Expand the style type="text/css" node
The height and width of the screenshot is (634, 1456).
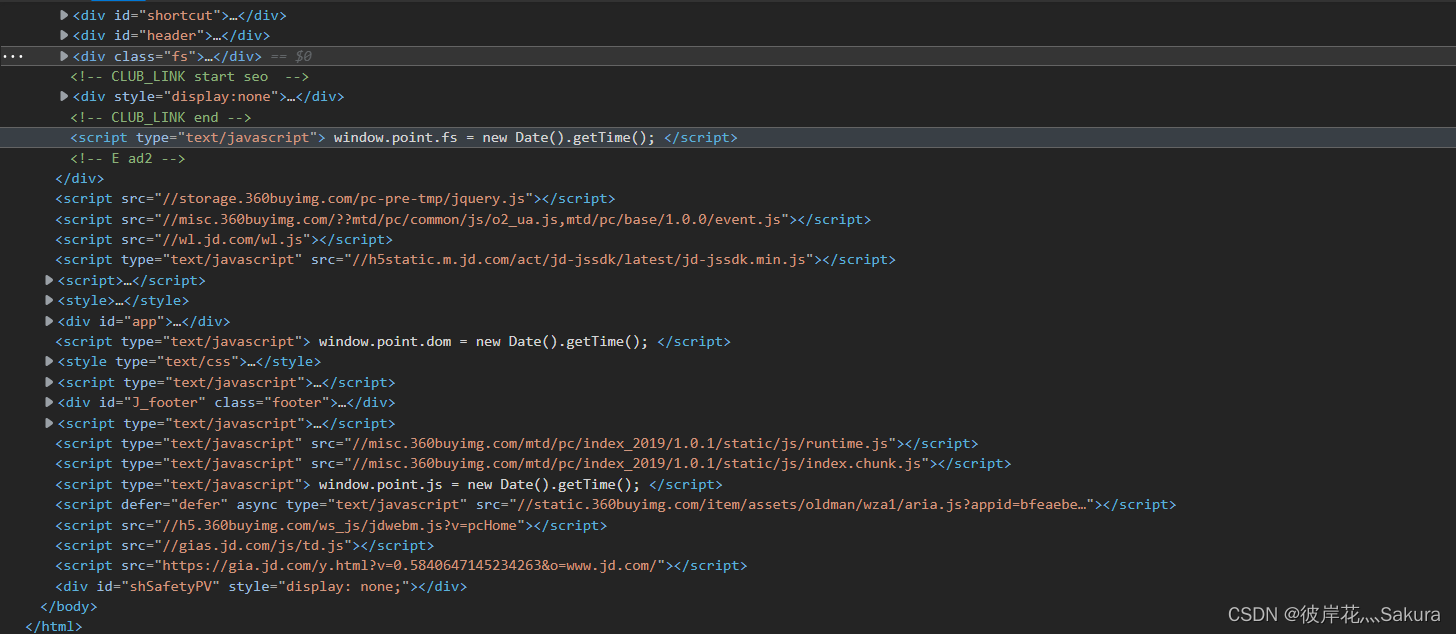[x=49, y=361]
